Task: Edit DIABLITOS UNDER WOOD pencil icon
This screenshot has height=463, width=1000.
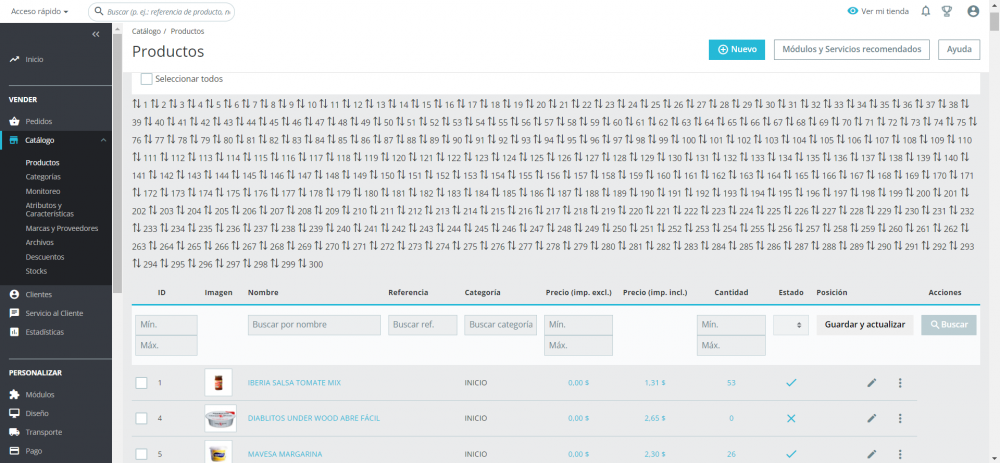Action: [872, 418]
